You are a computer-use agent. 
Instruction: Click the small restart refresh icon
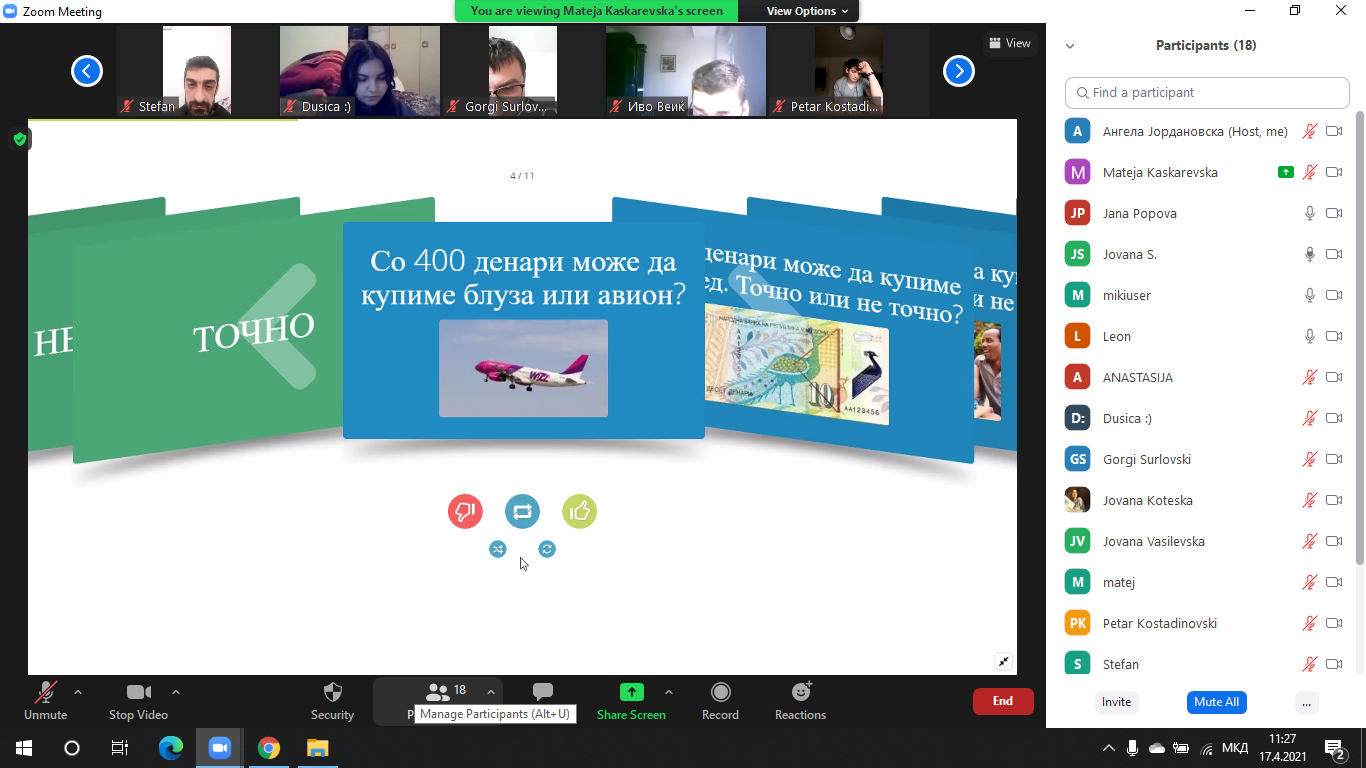547,549
